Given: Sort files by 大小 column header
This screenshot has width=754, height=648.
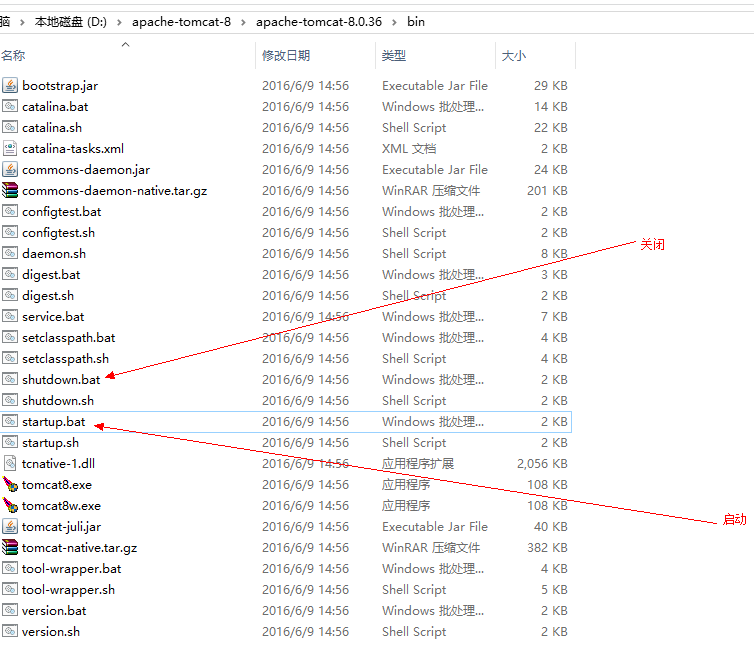Looking at the screenshot, I should (x=514, y=56).
